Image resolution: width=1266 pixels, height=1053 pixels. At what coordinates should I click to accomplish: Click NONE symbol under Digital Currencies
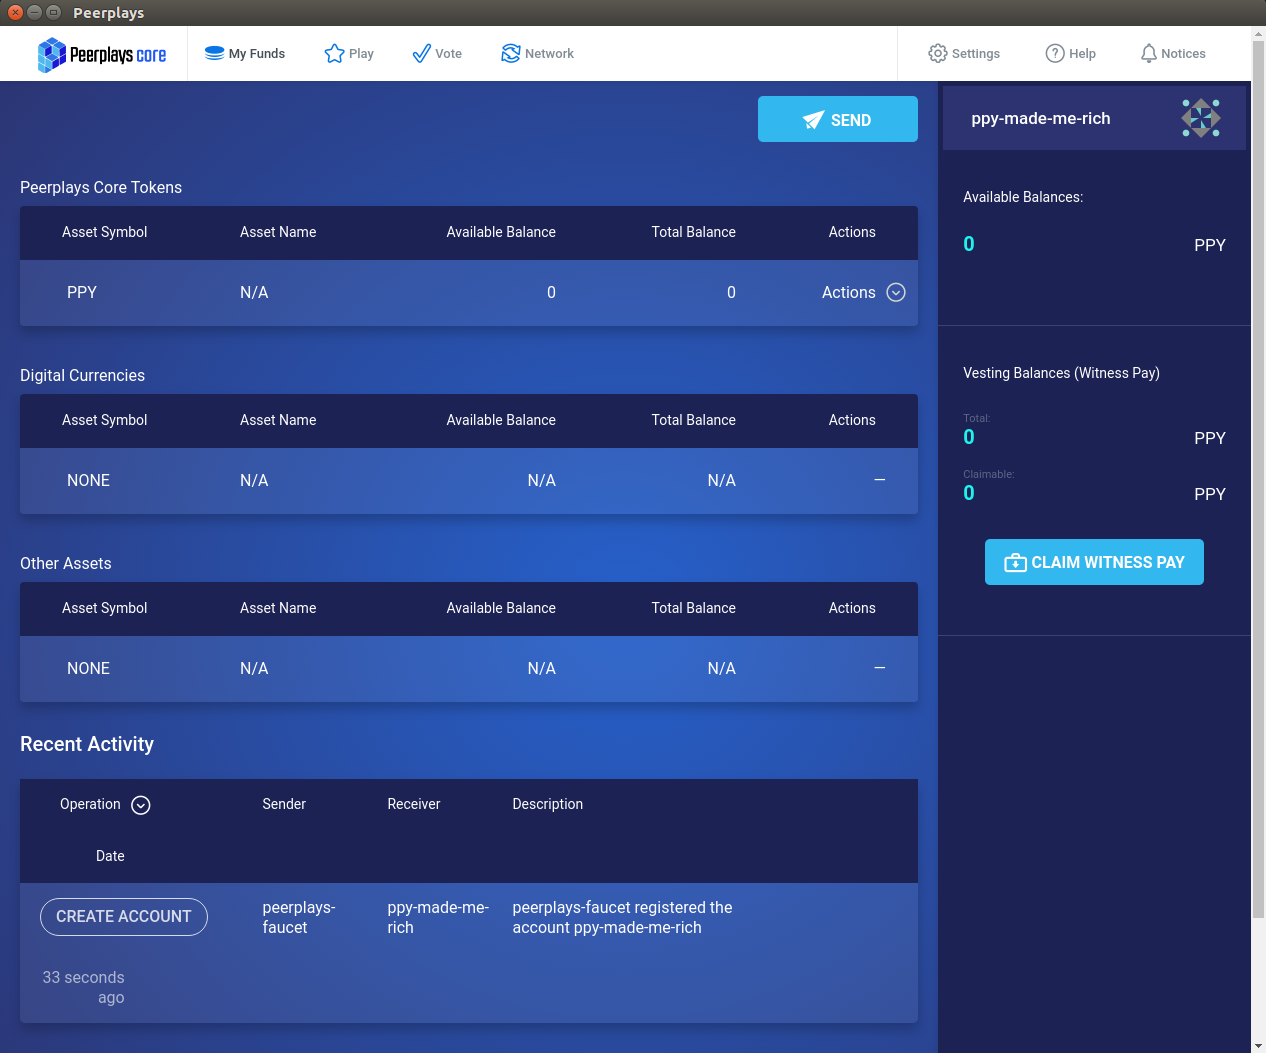(88, 480)
